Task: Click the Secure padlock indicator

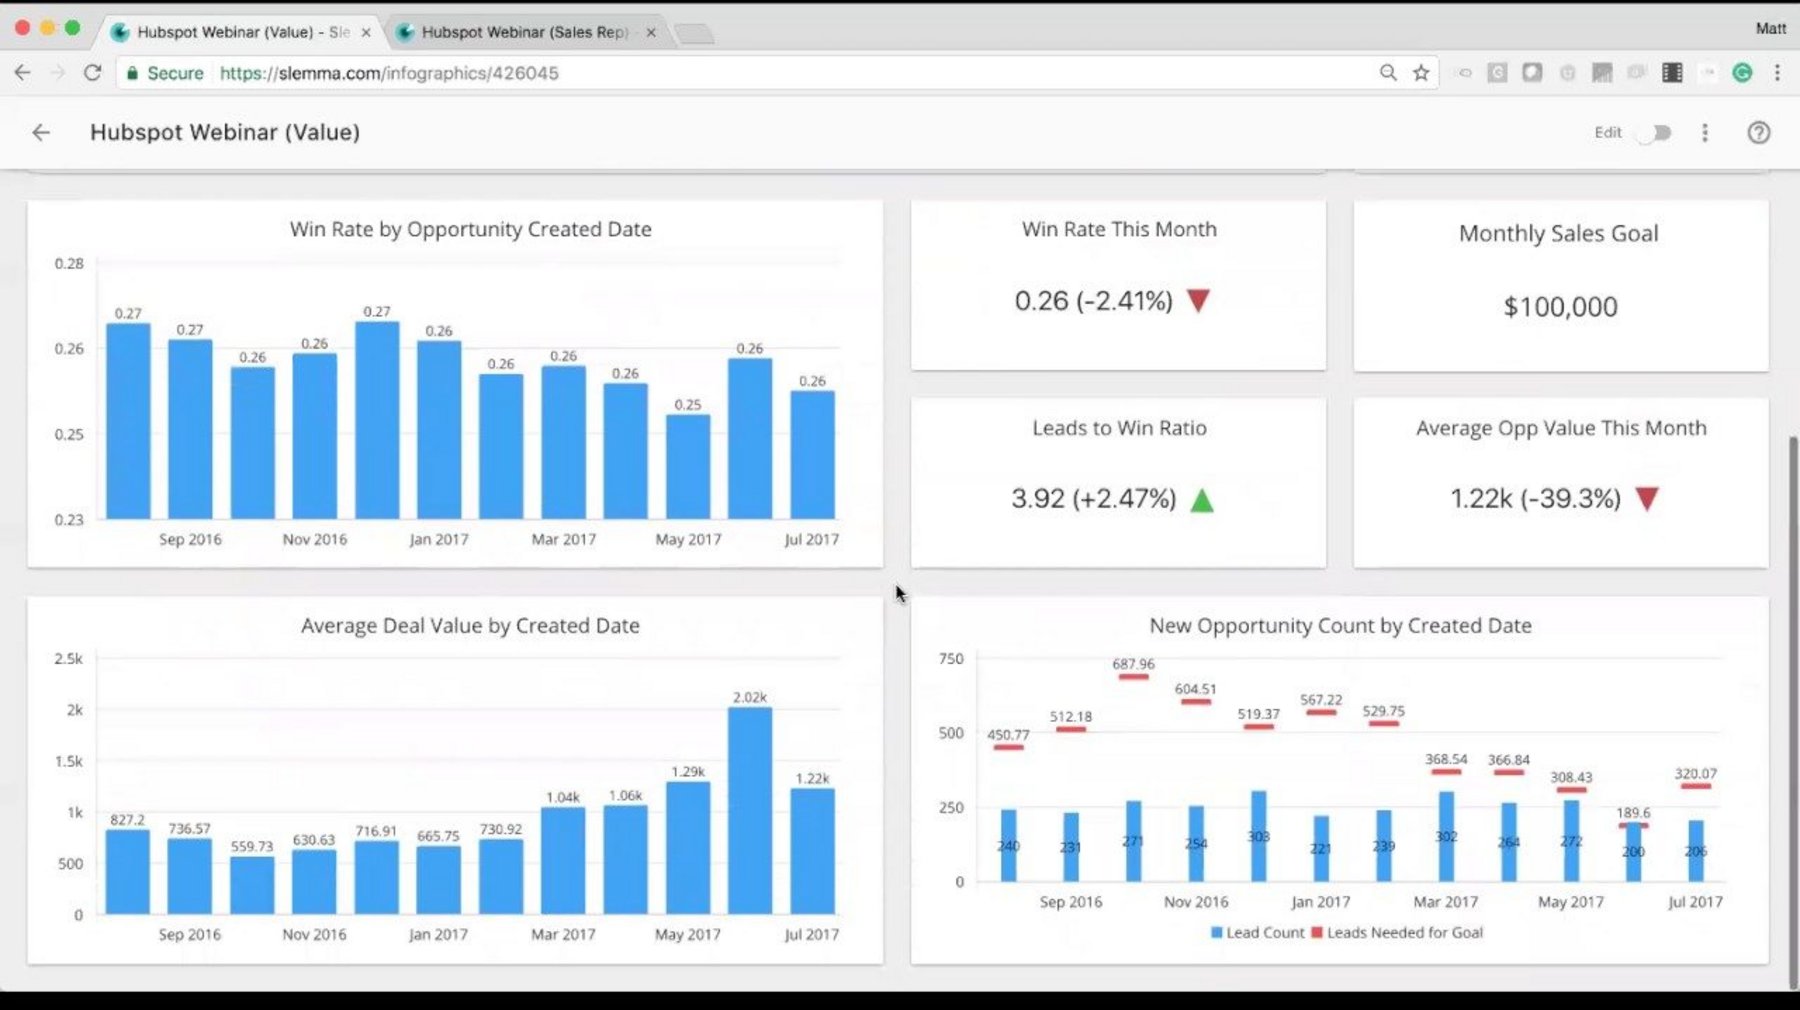Action: (x=132, y=72)
